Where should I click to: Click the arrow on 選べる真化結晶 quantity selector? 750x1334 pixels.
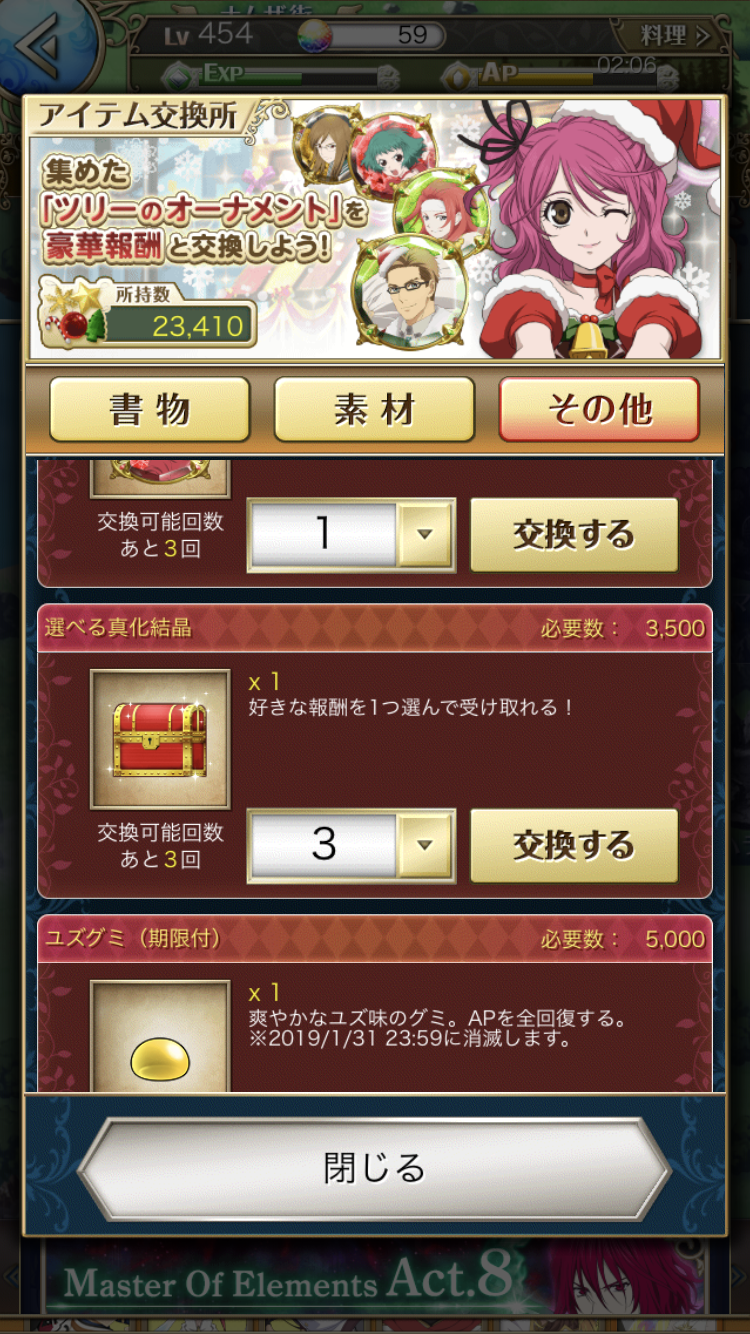[425, 845]
